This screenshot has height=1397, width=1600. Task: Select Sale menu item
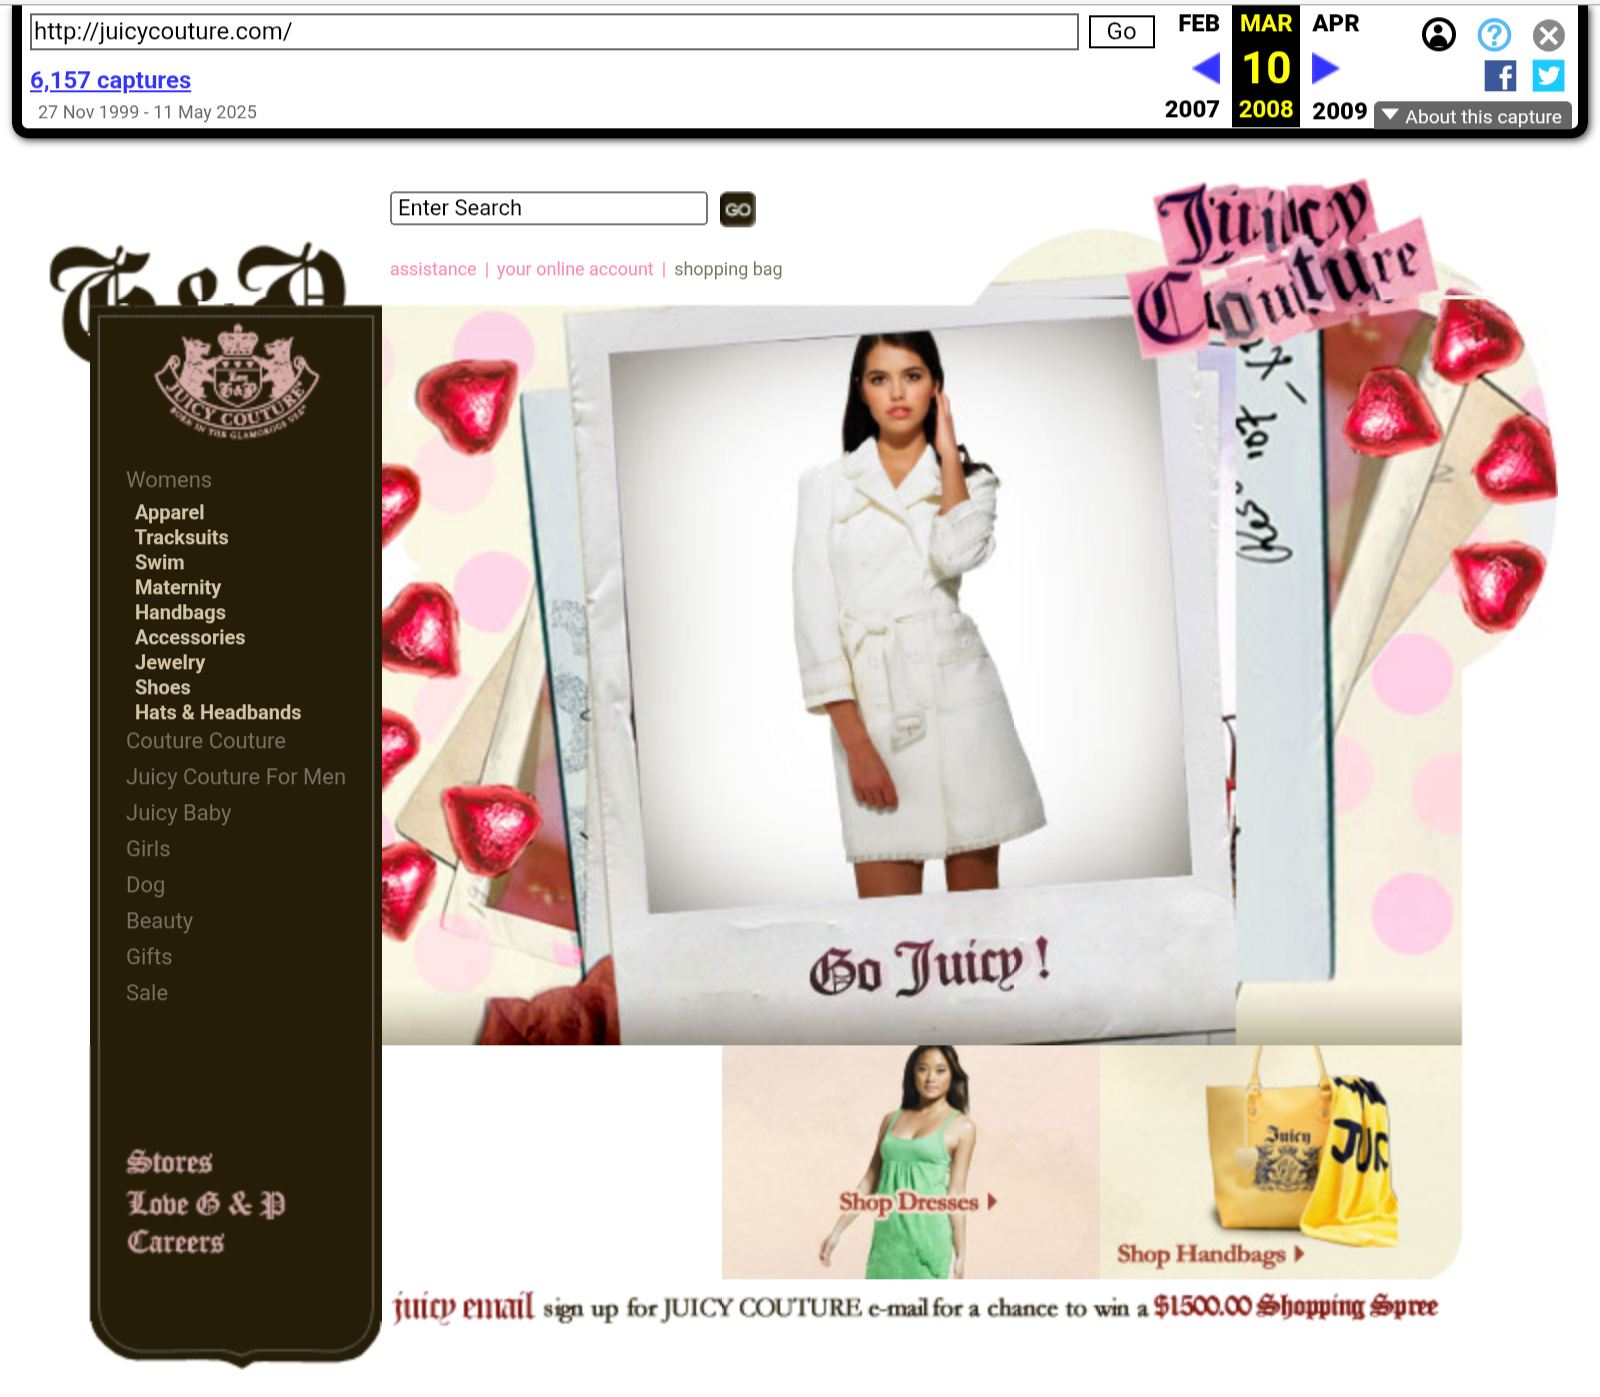click(x=147, y=993)
